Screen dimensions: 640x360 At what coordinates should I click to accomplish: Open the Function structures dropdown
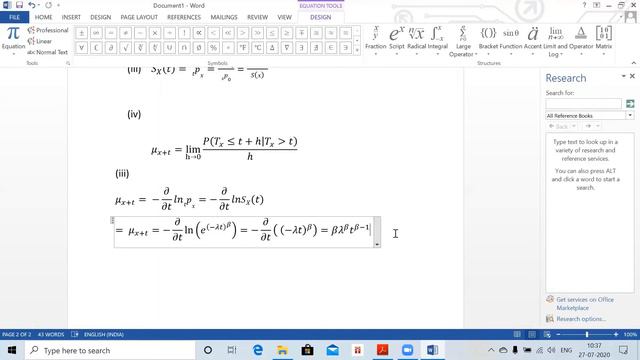511,40
